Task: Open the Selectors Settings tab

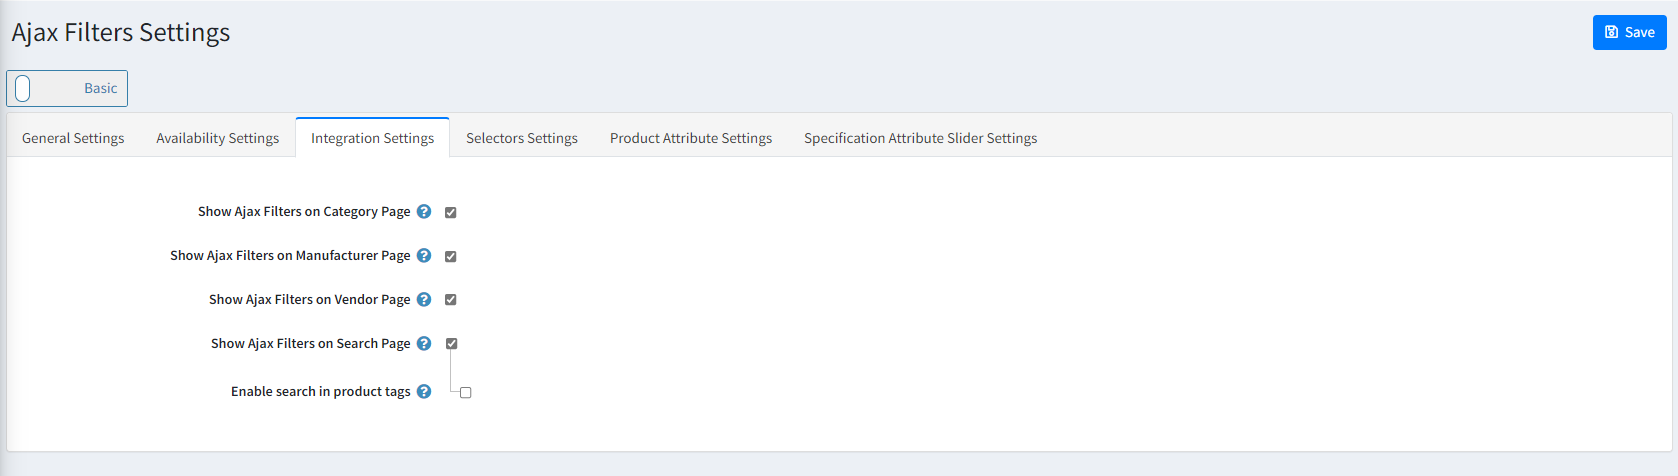Action: click(x=522, y=138)
